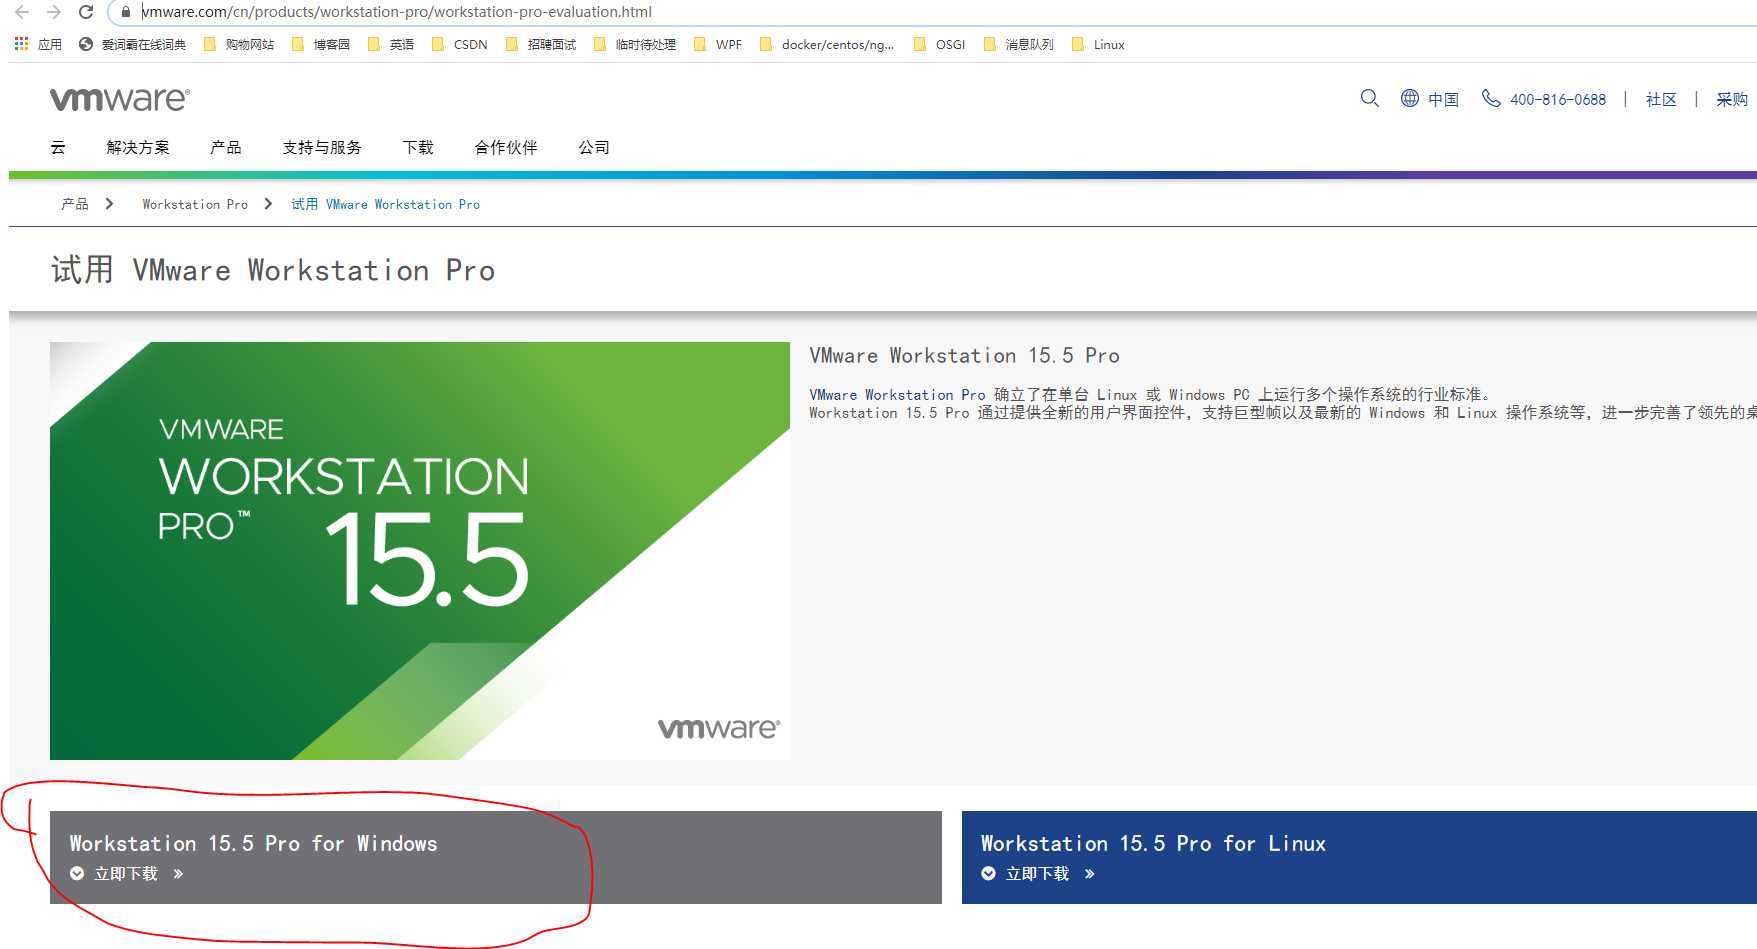Screen dimensions: 1757x949
Task: Click the browser address bar URL
Action: (x=396, y=12)
